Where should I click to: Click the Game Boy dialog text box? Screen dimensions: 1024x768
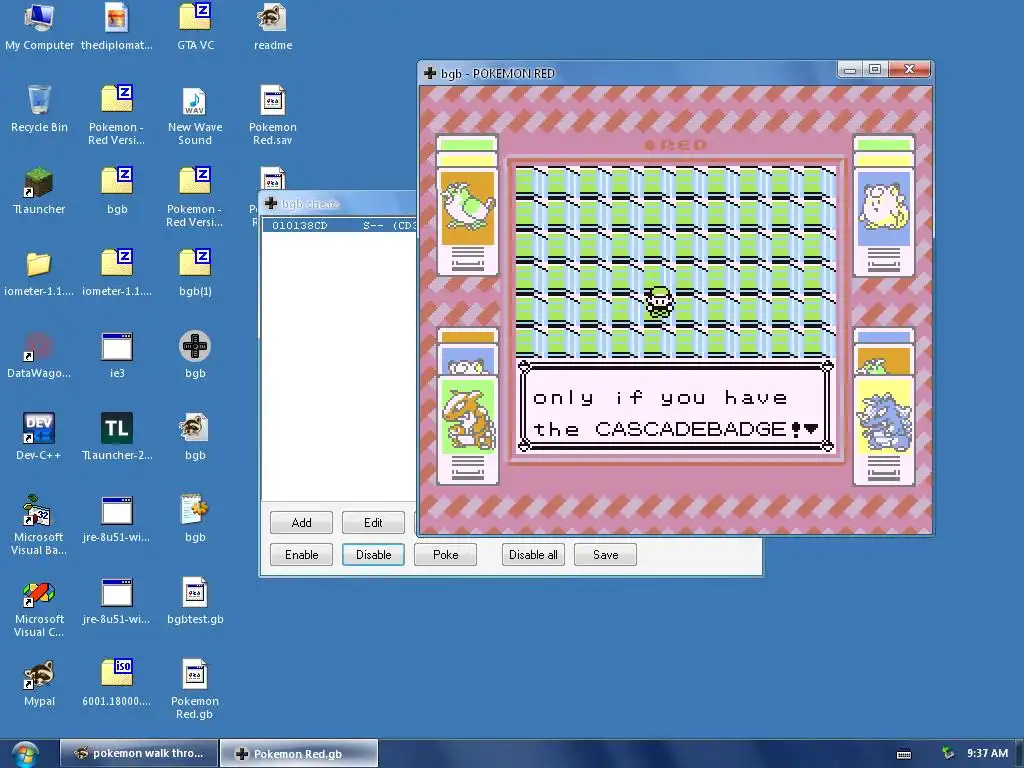coord(676,408)
